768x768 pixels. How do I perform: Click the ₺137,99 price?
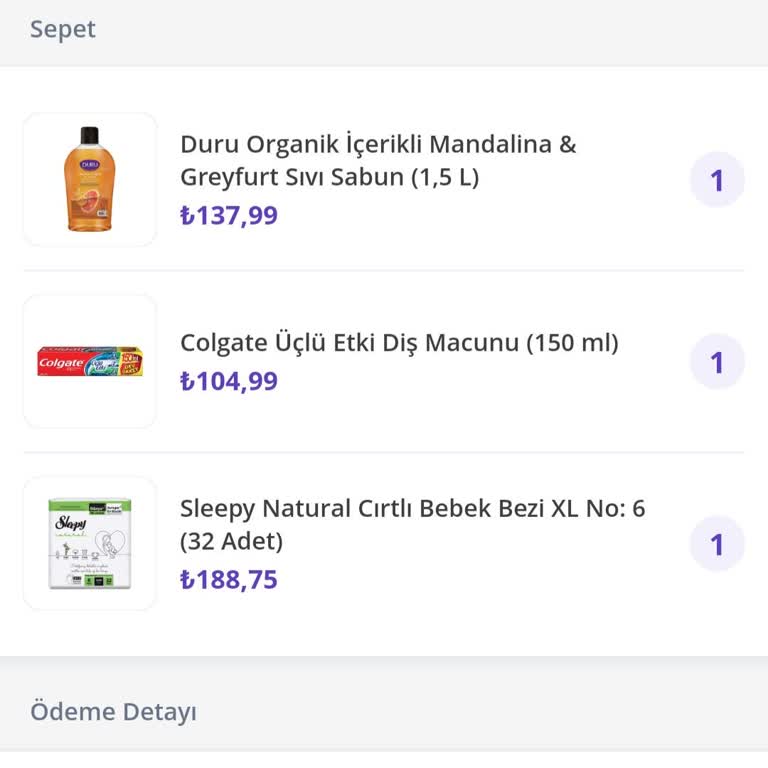pos(229,216)
